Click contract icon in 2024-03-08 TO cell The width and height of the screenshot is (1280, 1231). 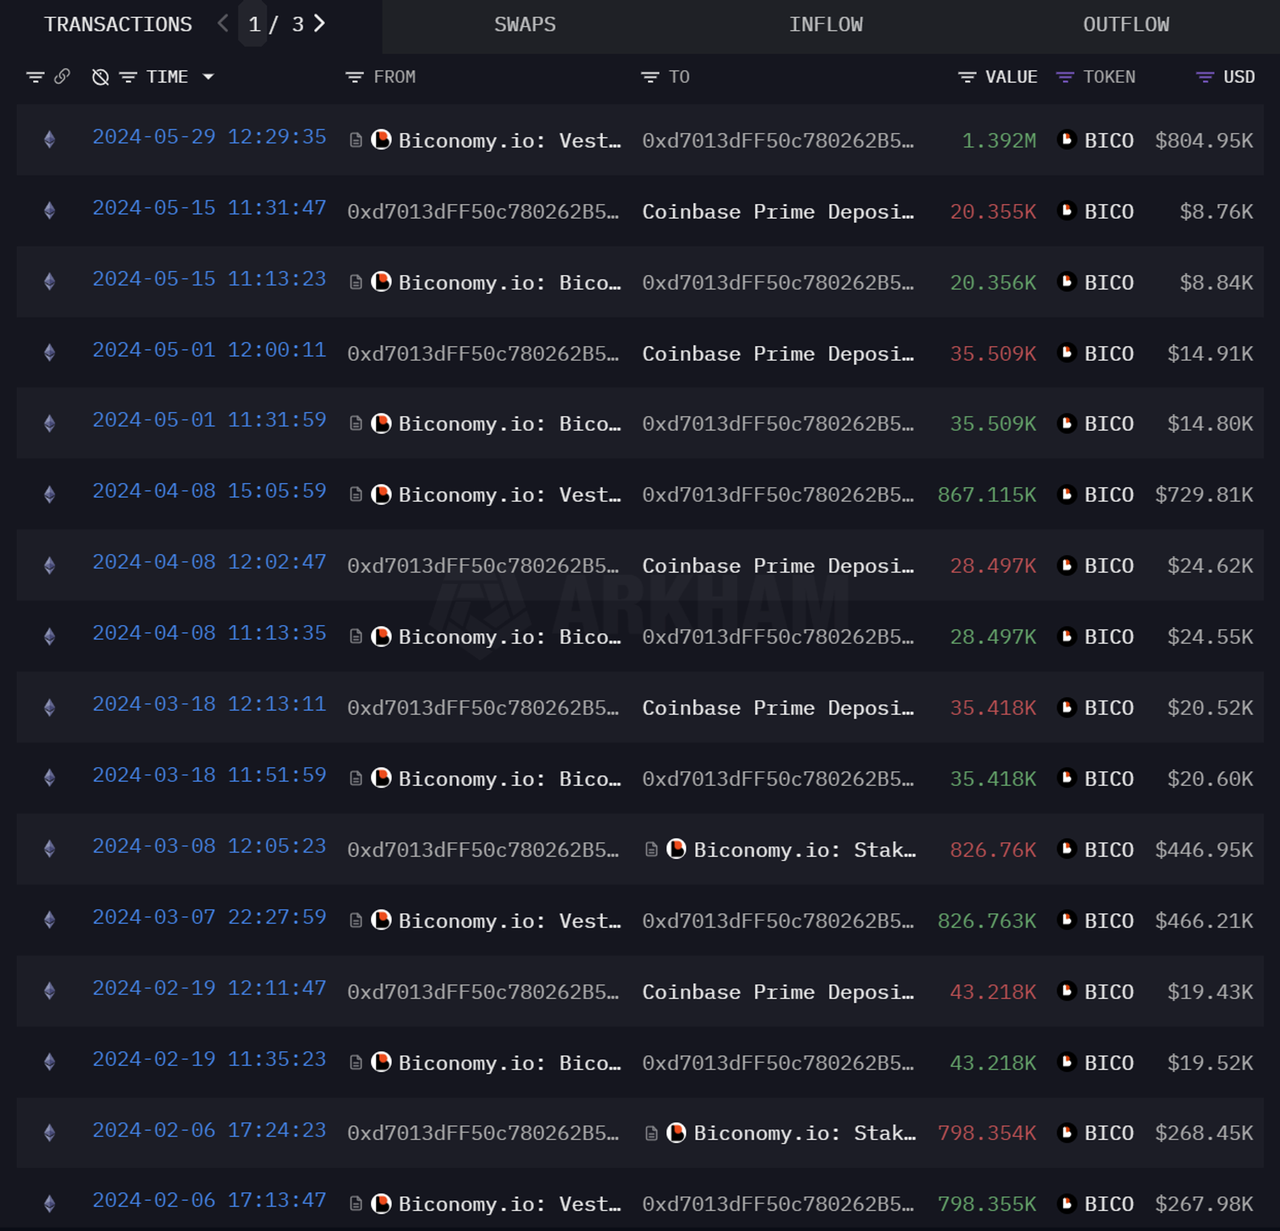pyautogui.click(x=651, y=849)
